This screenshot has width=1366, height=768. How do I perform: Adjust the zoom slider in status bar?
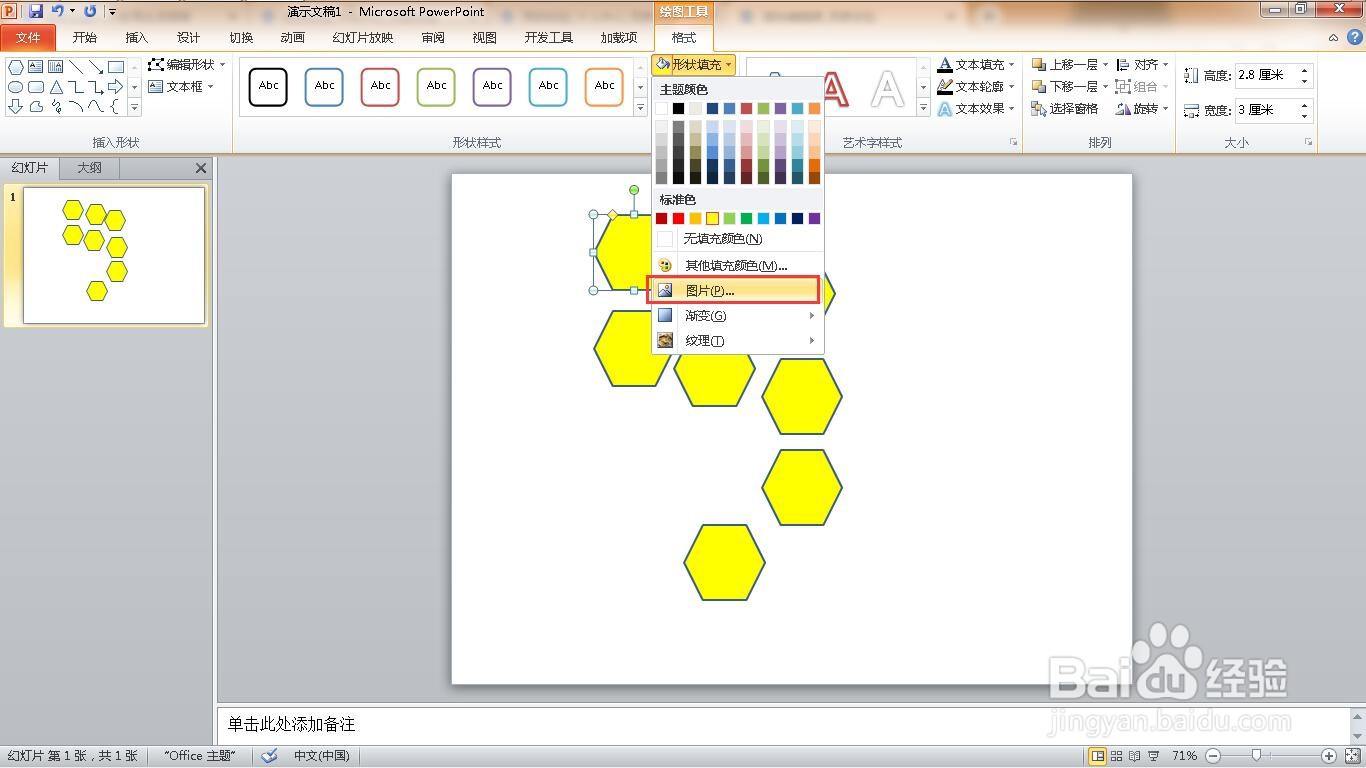[1257, 756]
